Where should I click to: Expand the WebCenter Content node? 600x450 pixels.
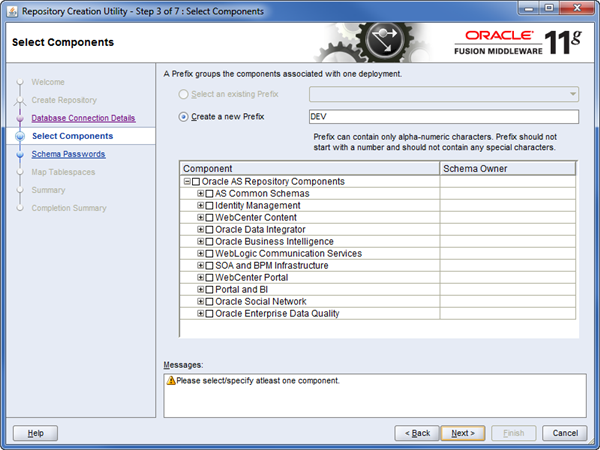click(x=200, y=217)
